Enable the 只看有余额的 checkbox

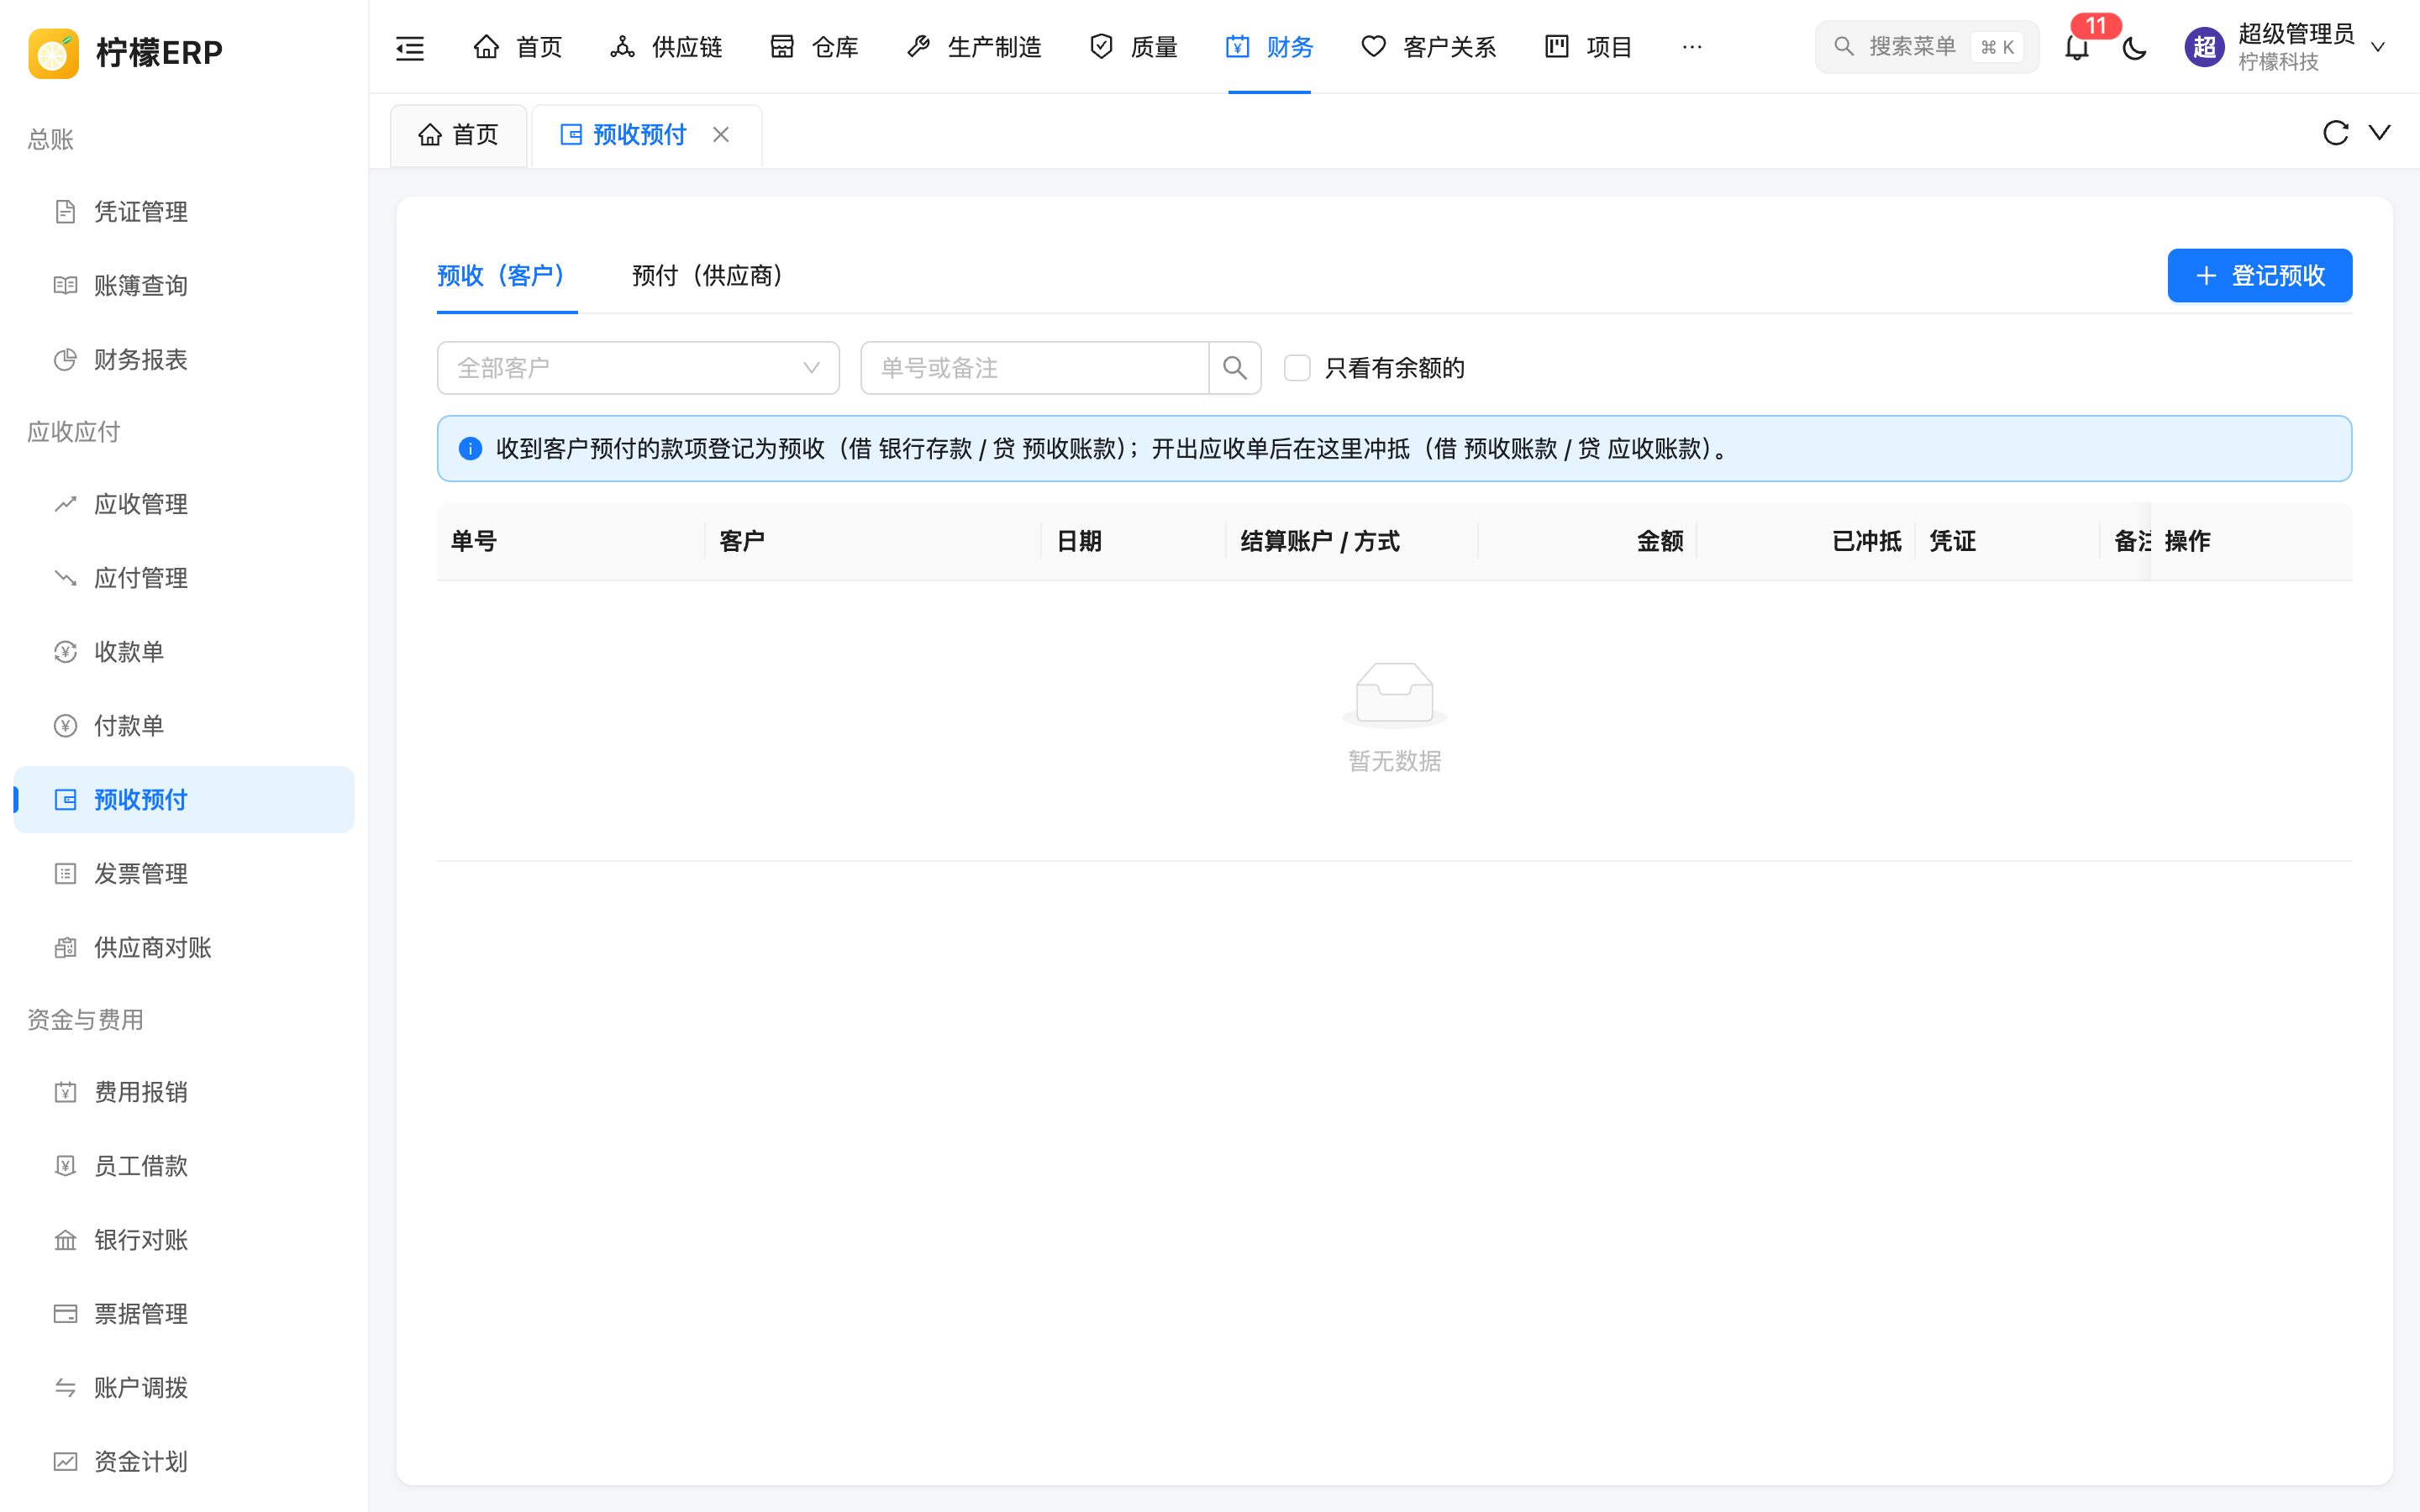point(1297,368)
